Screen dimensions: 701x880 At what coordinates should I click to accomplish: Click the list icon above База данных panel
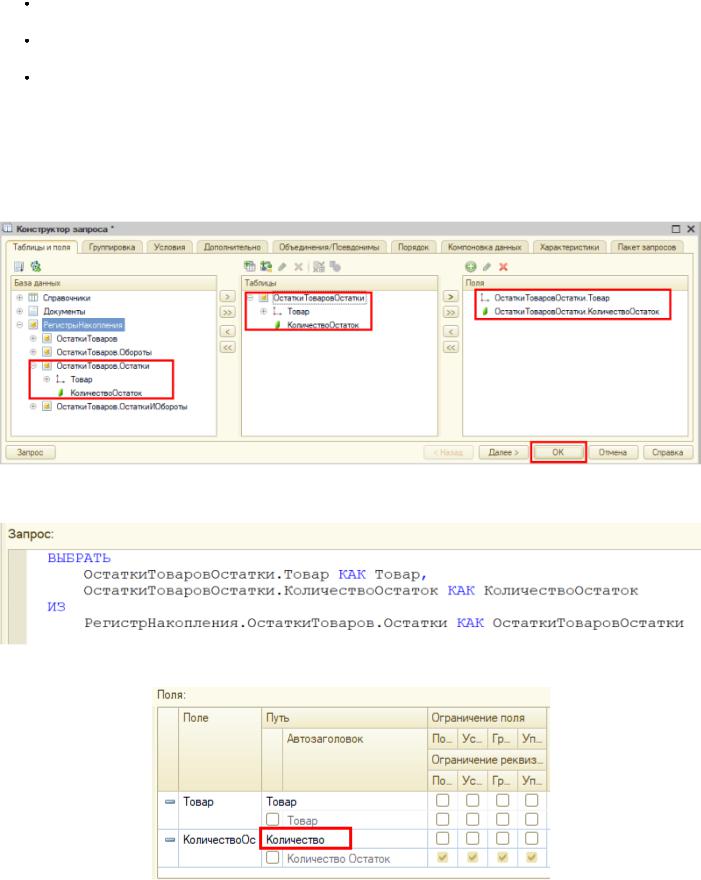point(19,267)
